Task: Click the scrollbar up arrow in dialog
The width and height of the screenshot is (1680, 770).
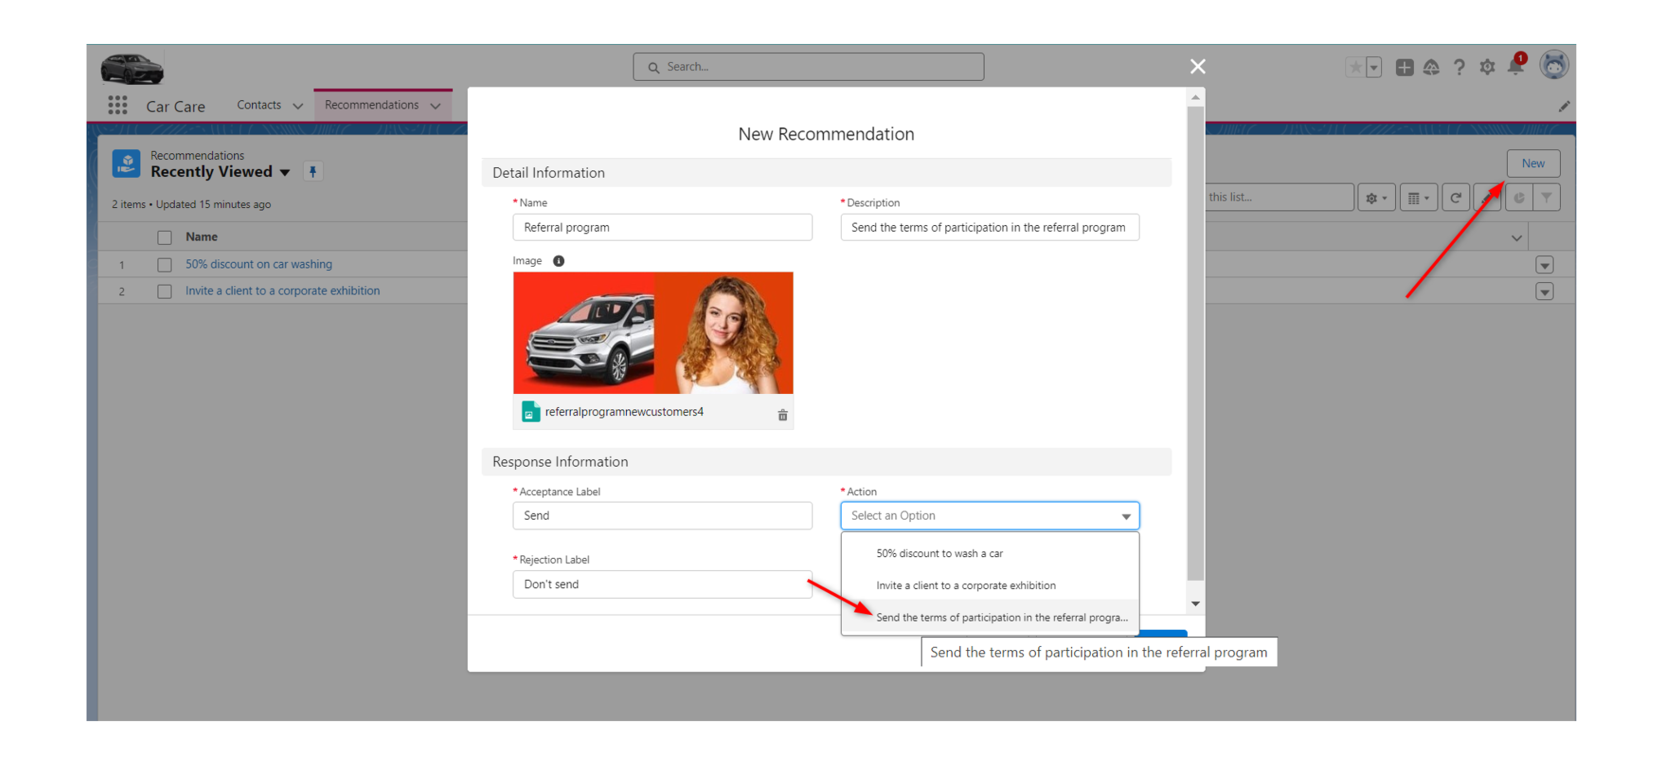Action: [x=1195, y=97]
